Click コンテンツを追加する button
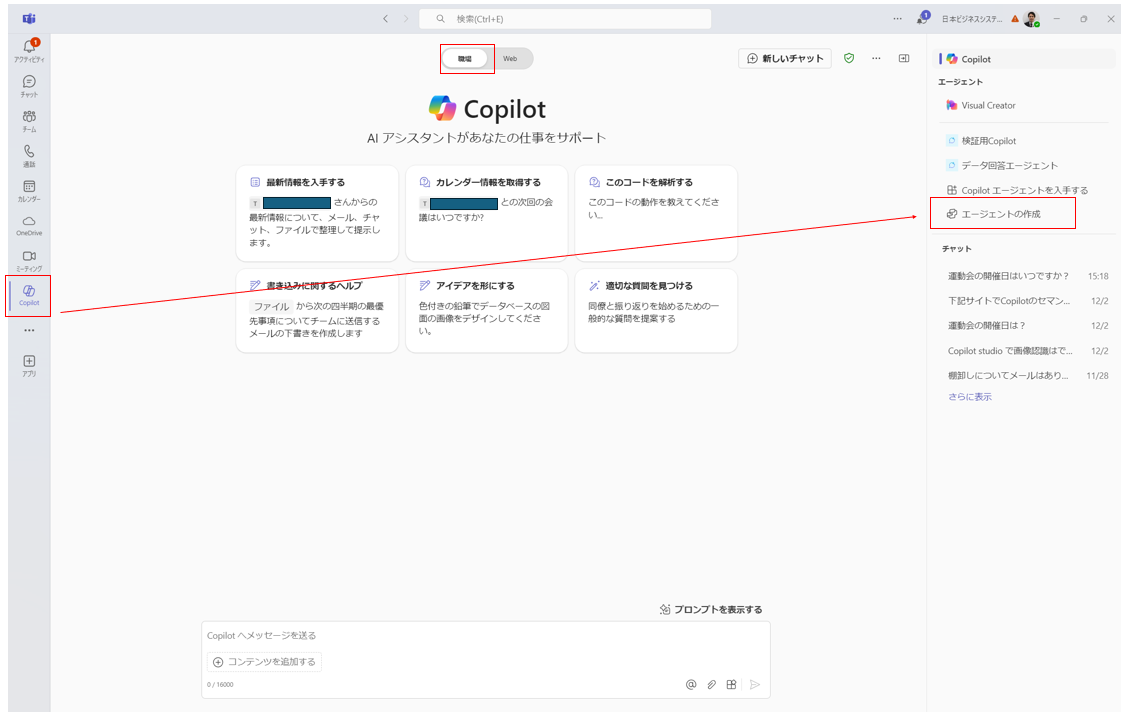Screen dimensions: 1127x722 [264, 662]
